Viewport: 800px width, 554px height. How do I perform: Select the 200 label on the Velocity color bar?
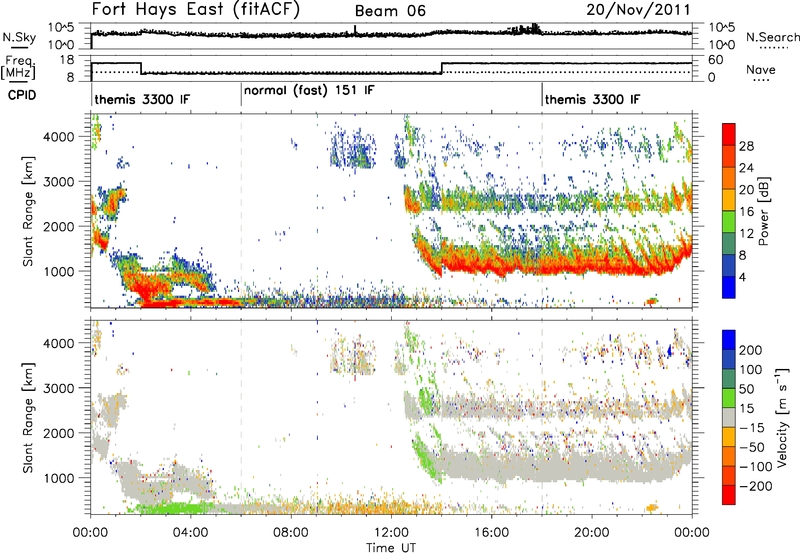(751, 350)
